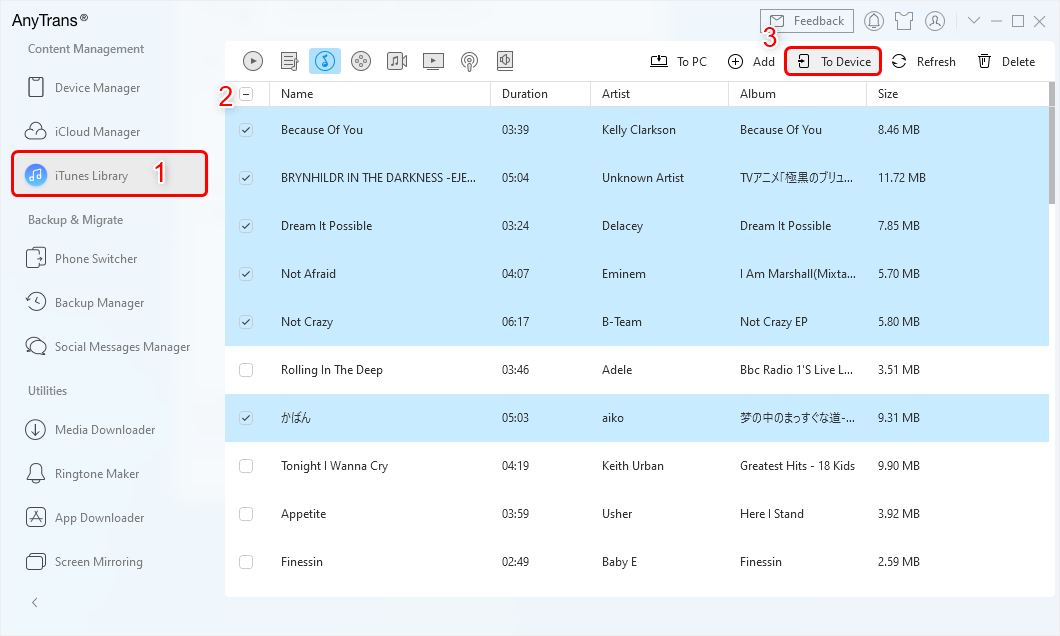Screen dimensions: 1060x636
Task: Click the shirt theme icon
Action: (x=904, y=21)
